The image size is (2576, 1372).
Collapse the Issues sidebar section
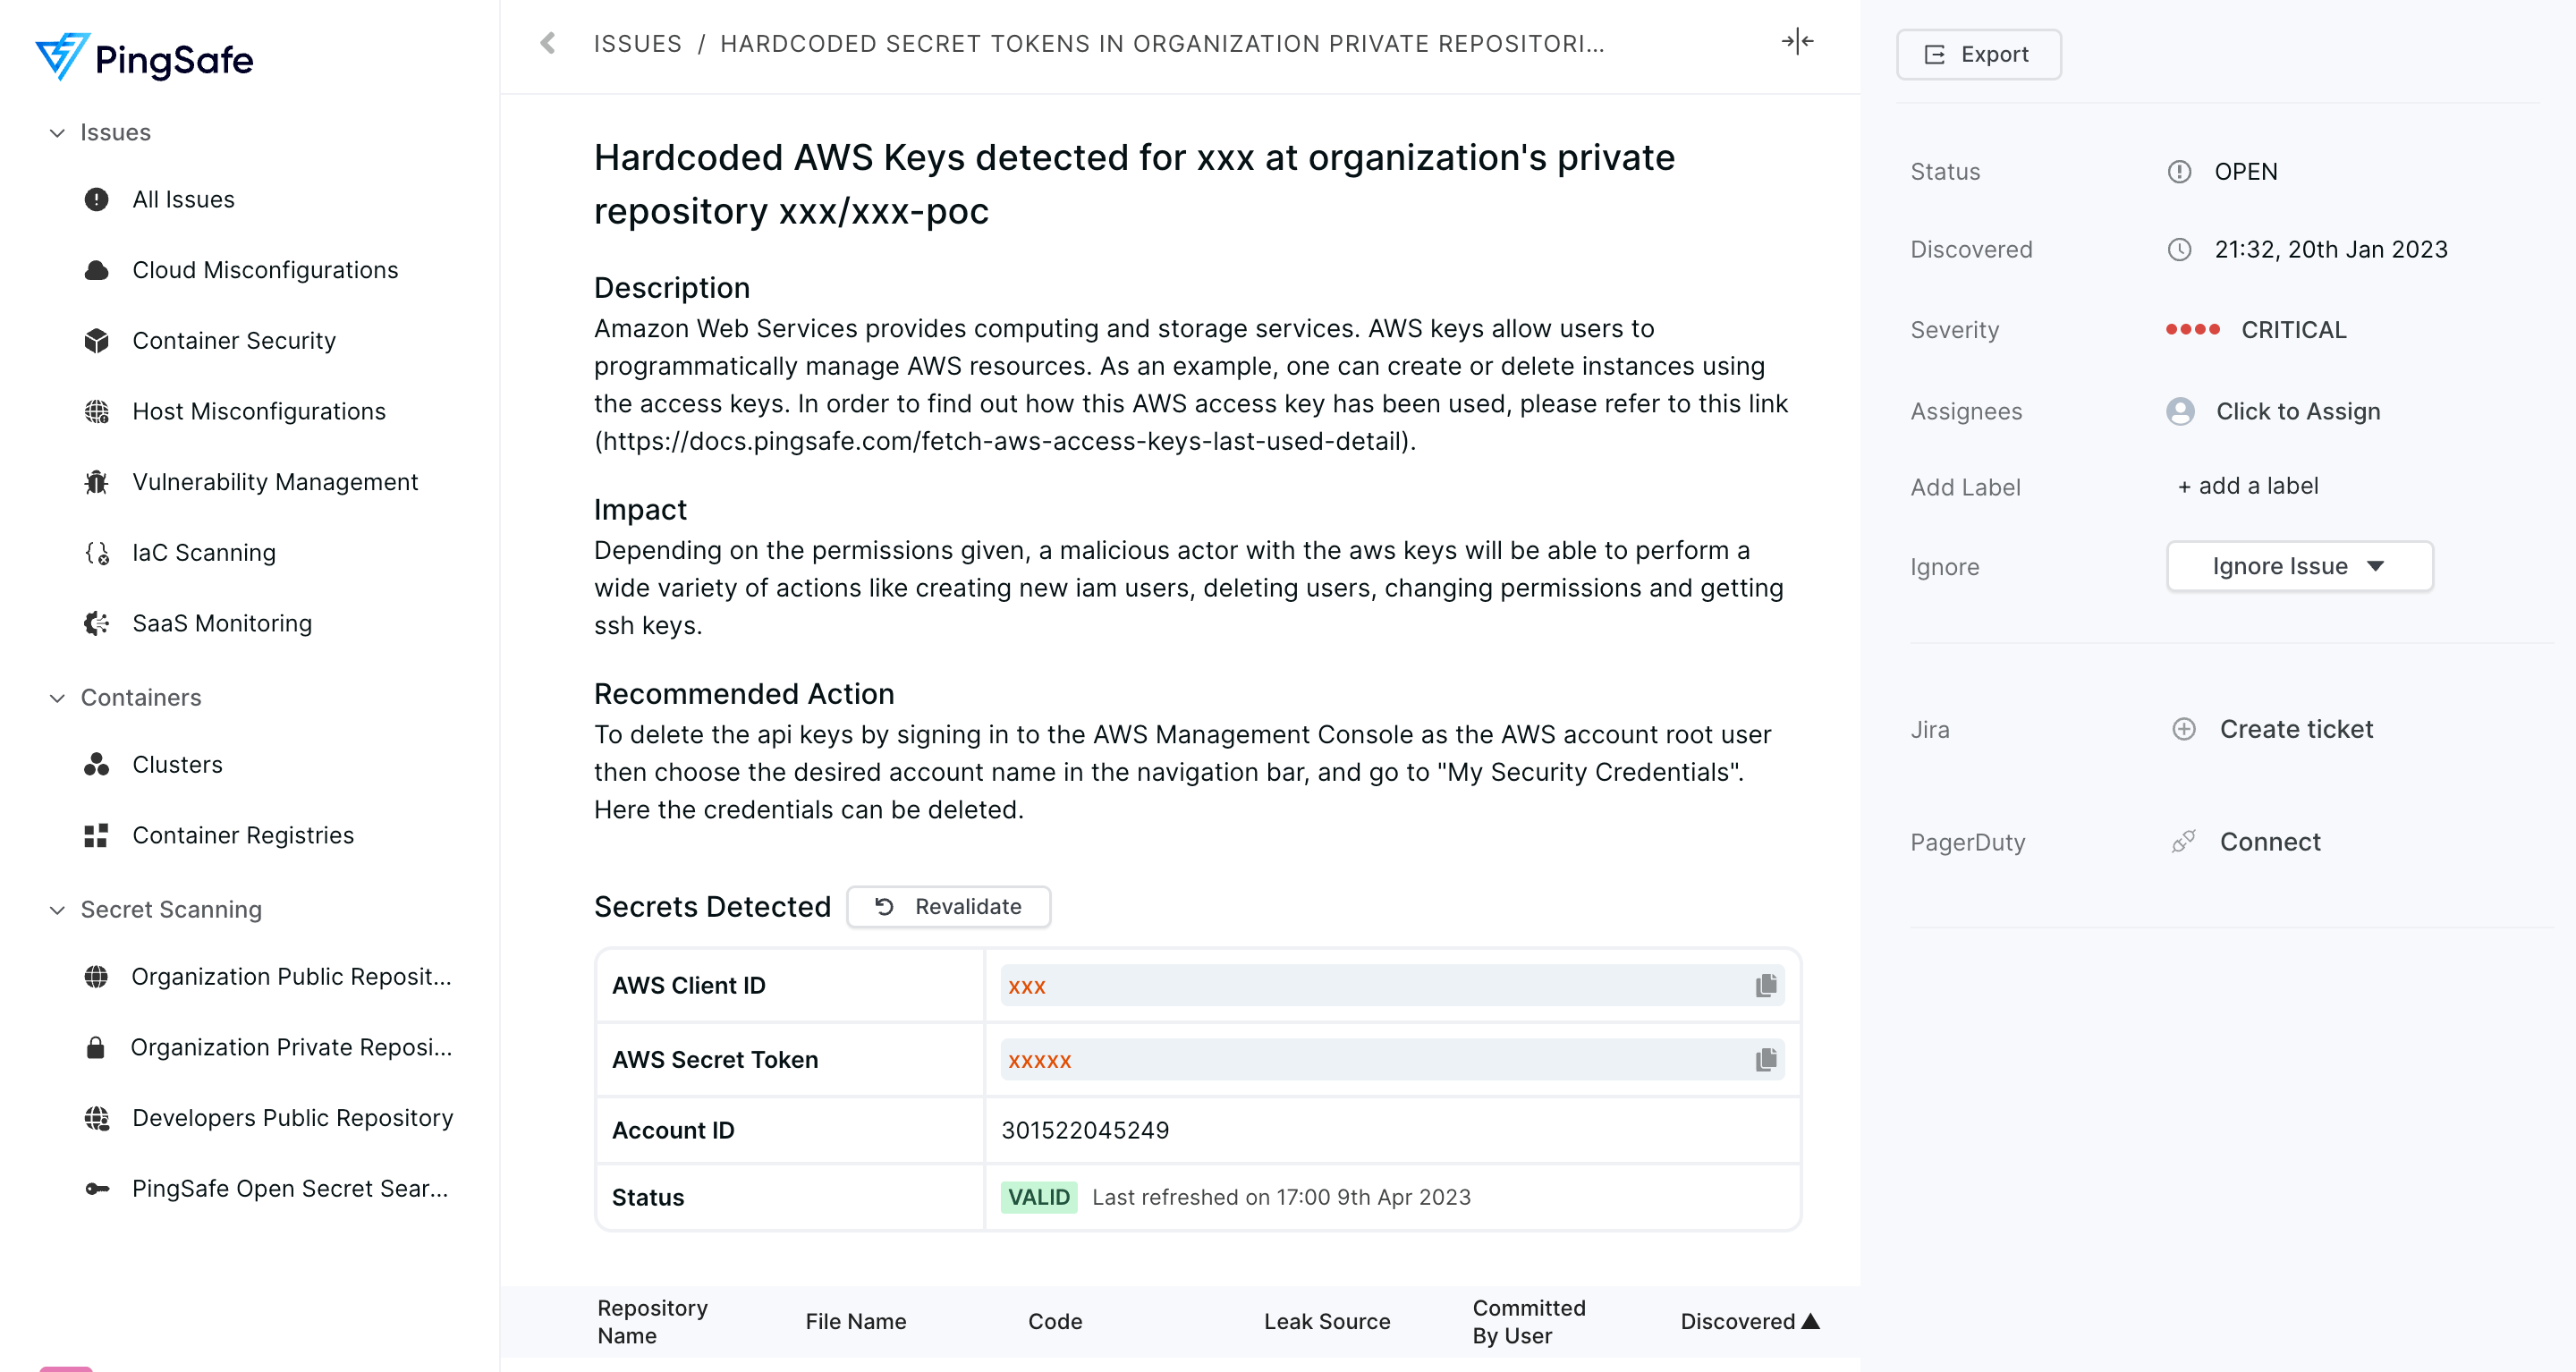click(x=57, y=132)
